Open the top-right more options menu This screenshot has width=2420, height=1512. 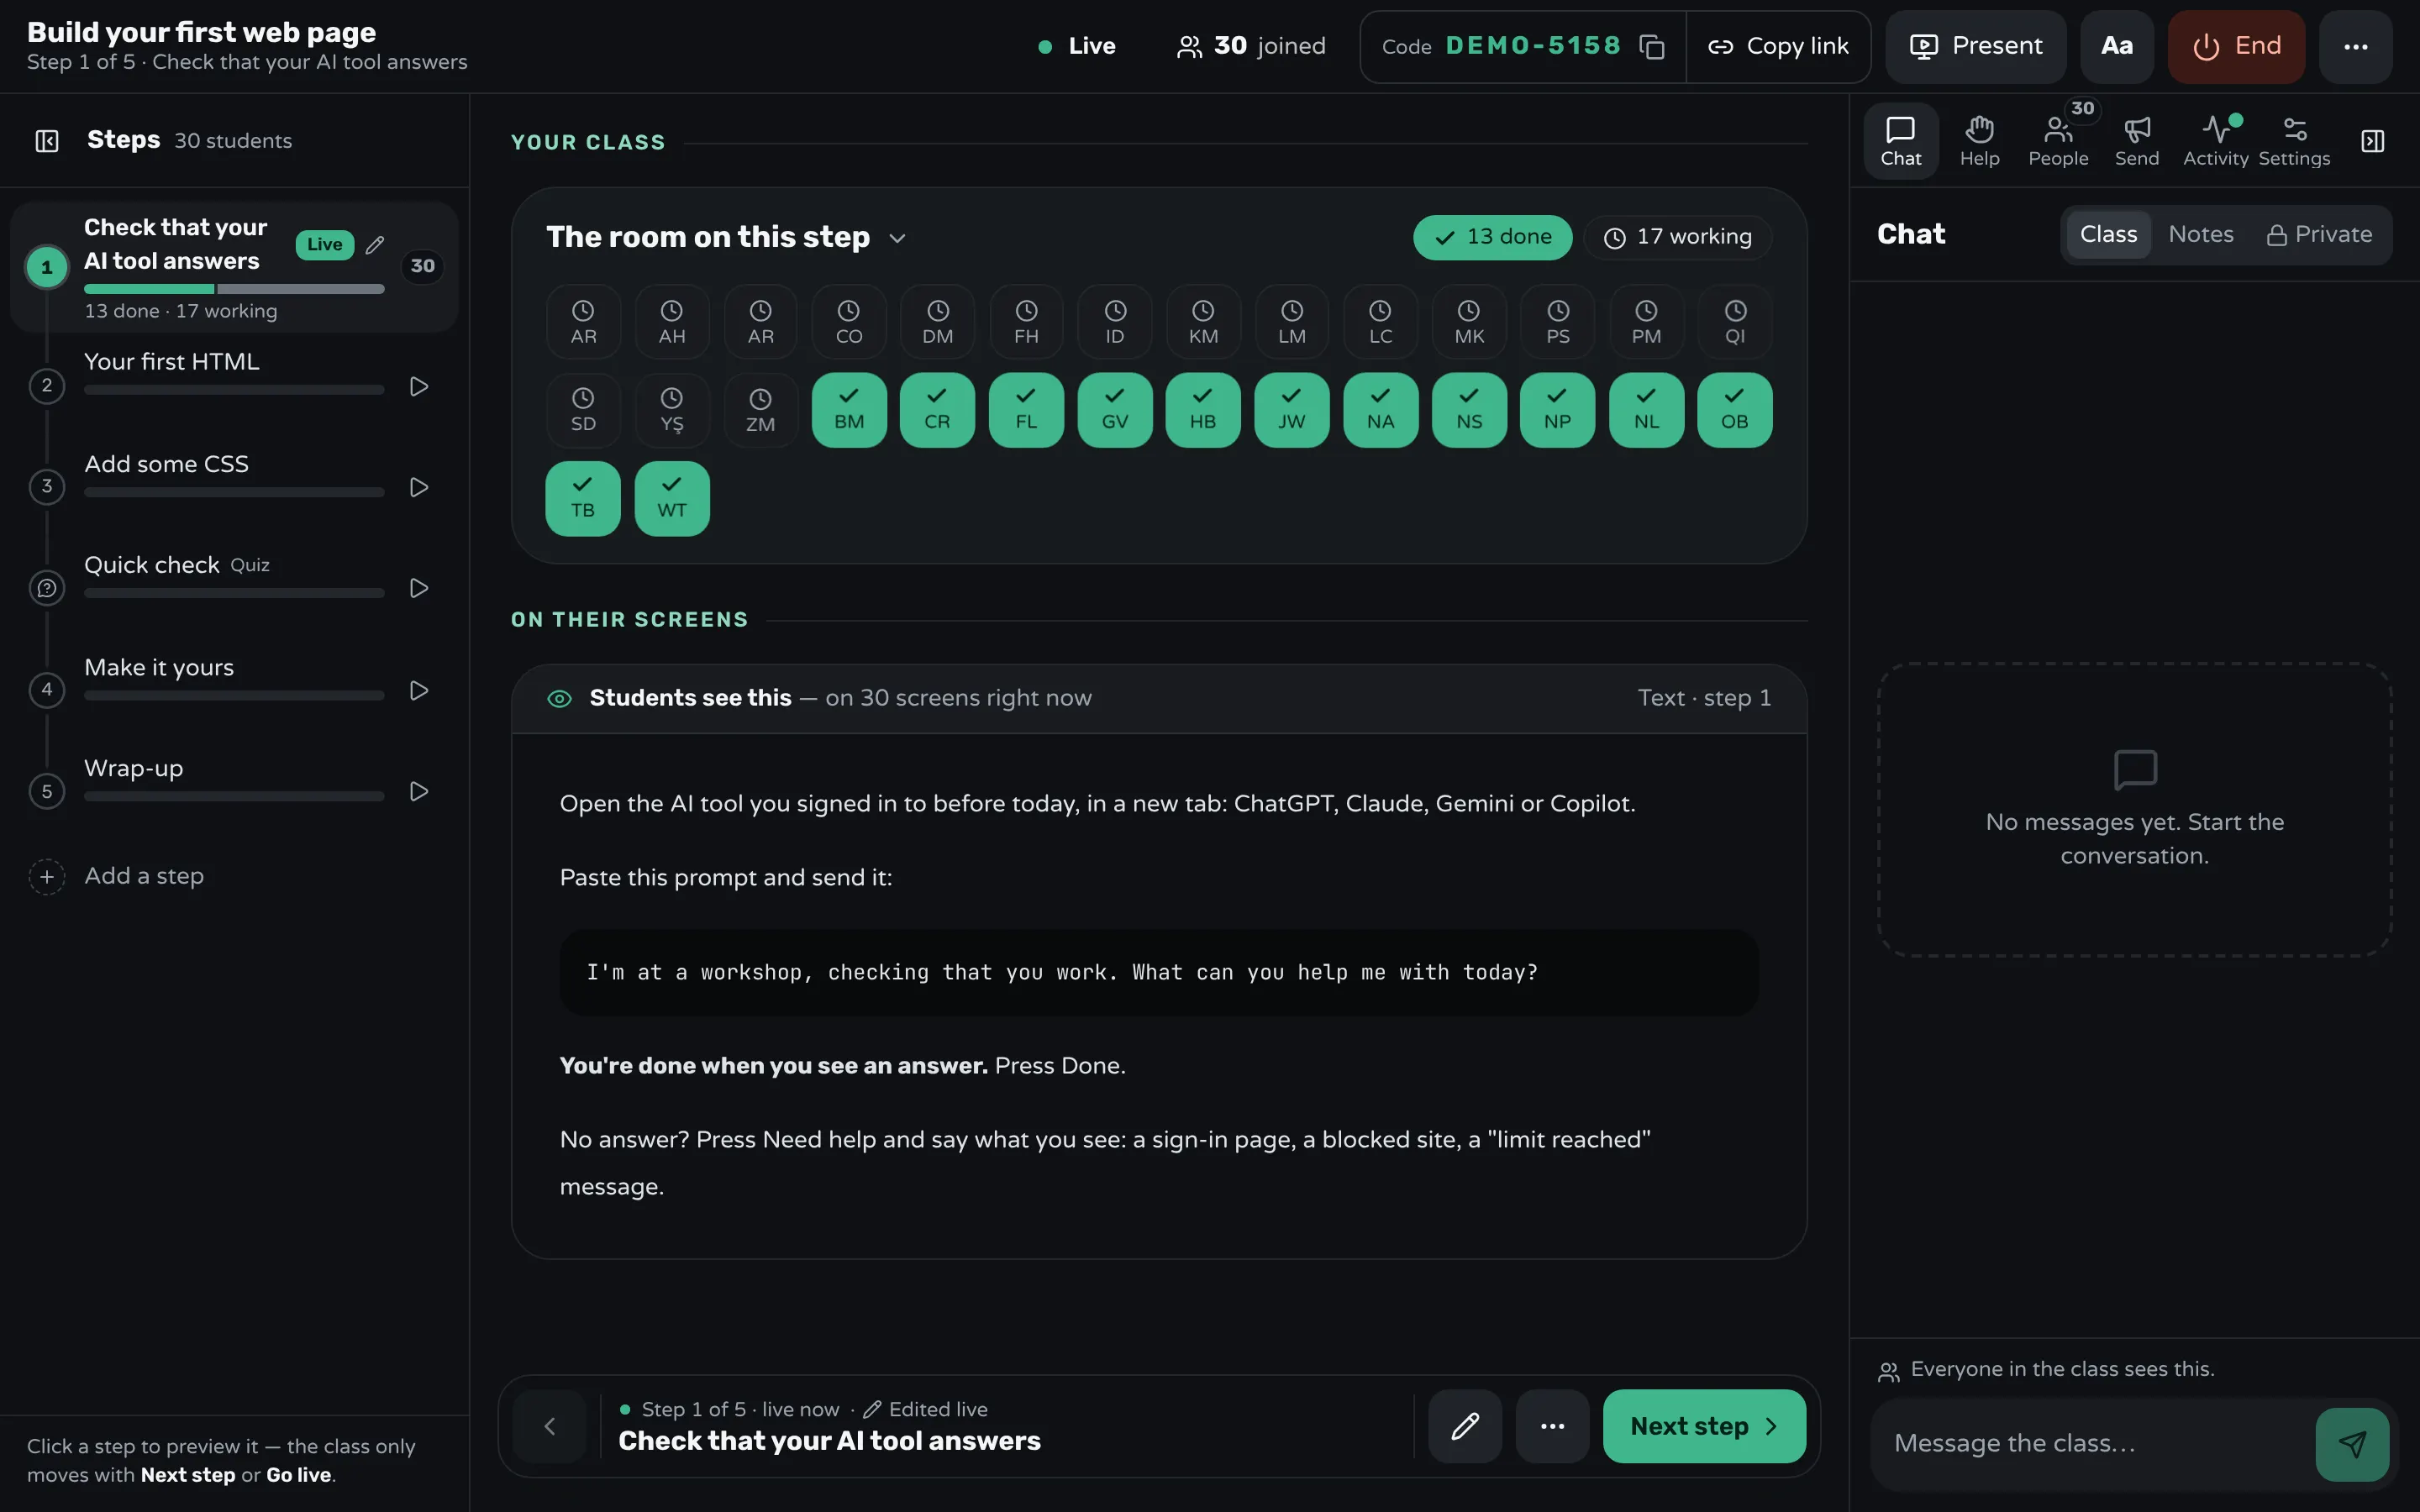(x=2355, y=47)
